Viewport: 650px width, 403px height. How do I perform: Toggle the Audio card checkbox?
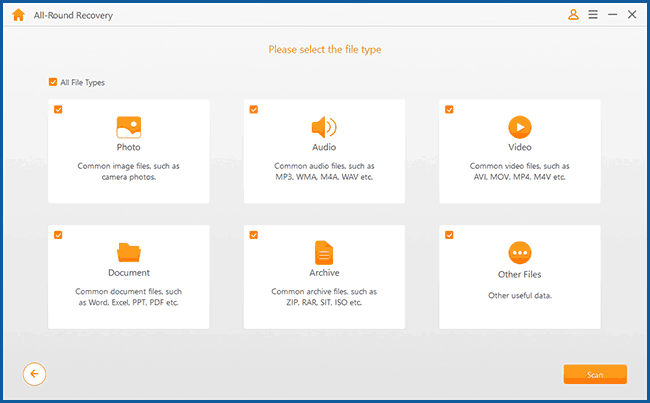point(254,110)
